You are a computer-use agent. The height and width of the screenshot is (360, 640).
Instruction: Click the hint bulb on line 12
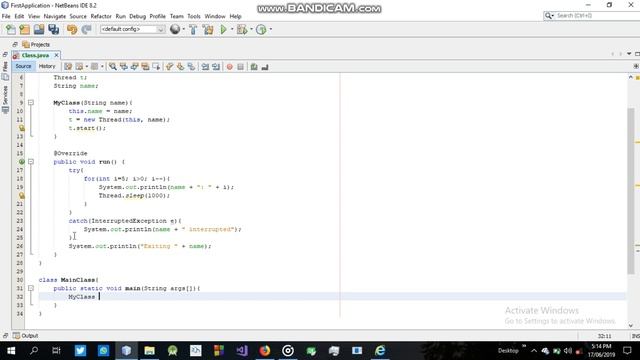(x=22, y=128)
